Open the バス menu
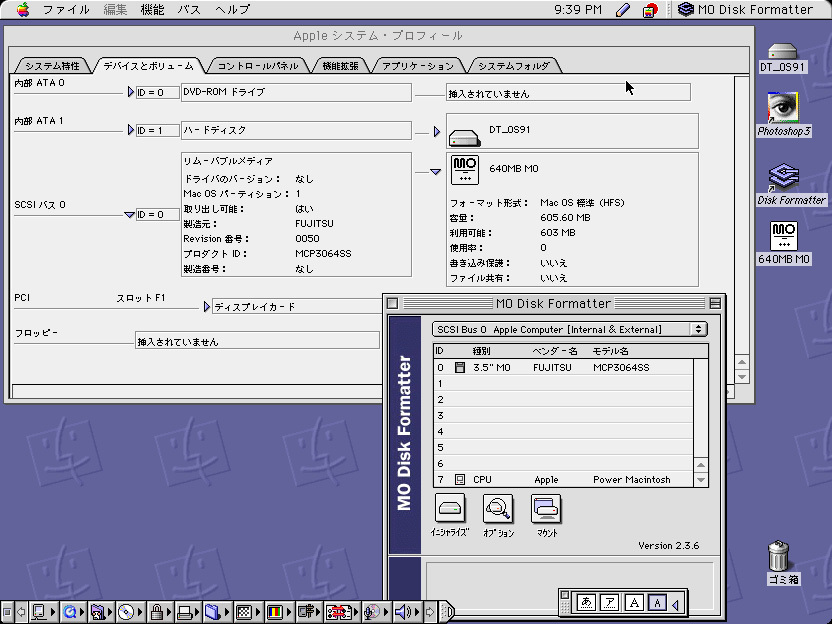 pos(189,10)
